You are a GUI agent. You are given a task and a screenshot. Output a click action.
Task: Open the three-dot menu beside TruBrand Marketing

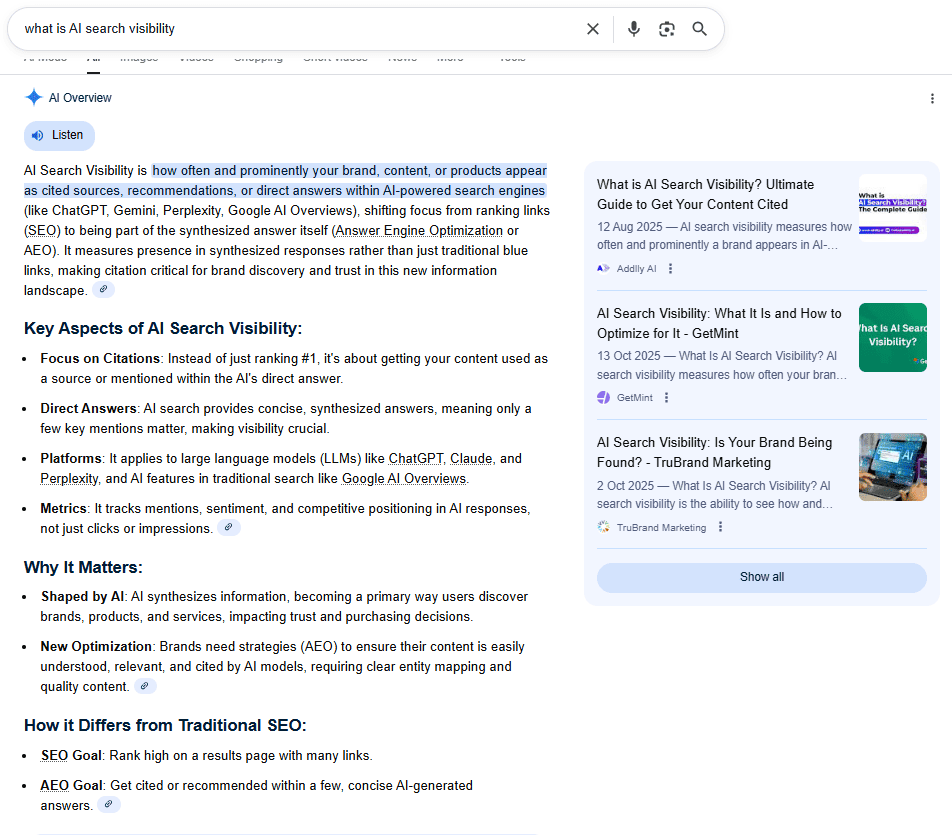click(x=720, y=526)
